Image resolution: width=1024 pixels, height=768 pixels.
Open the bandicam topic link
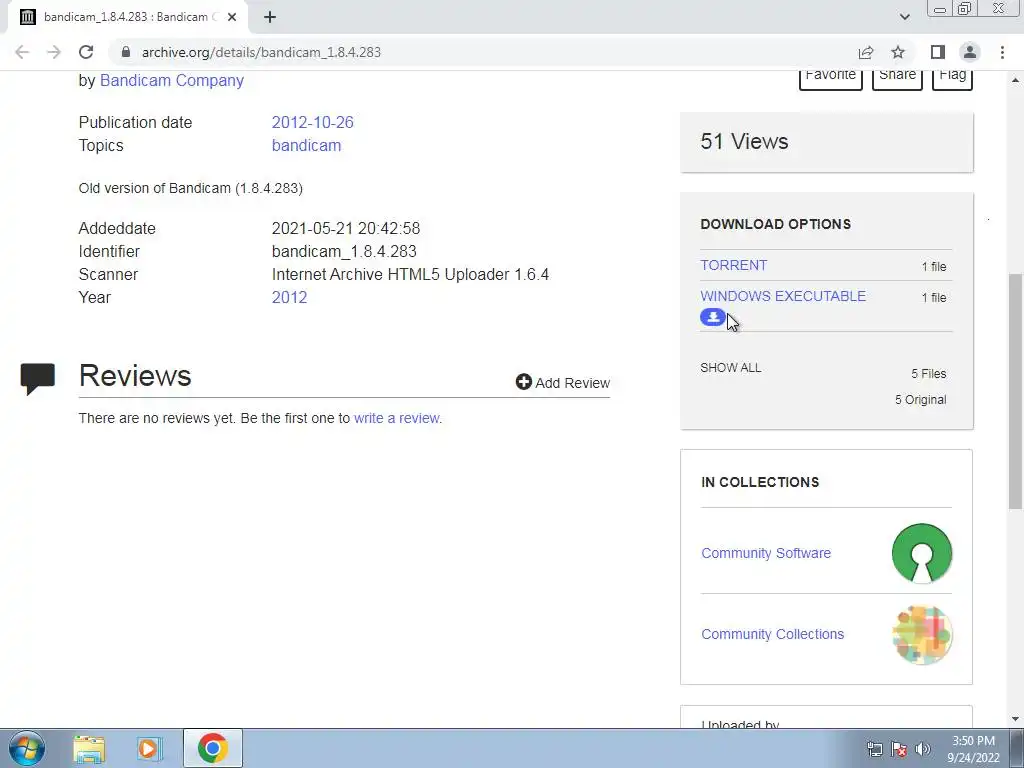[306, 145]
